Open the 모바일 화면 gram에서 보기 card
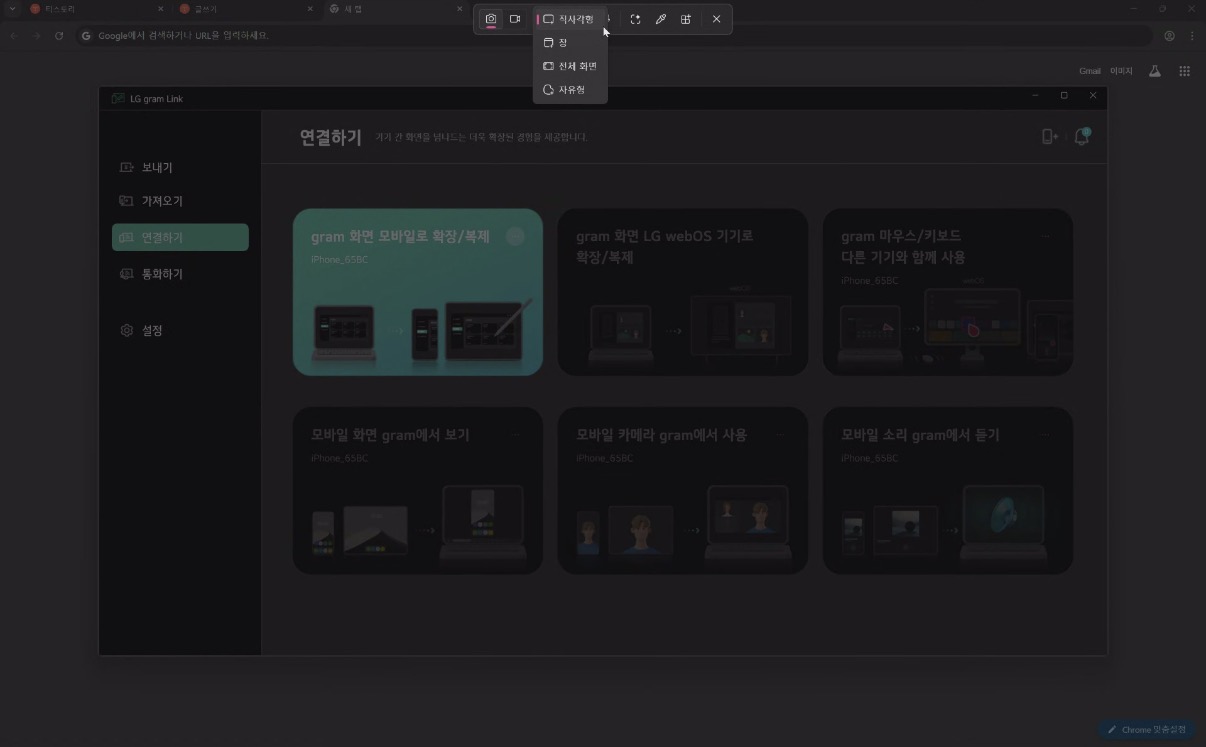 418,490
